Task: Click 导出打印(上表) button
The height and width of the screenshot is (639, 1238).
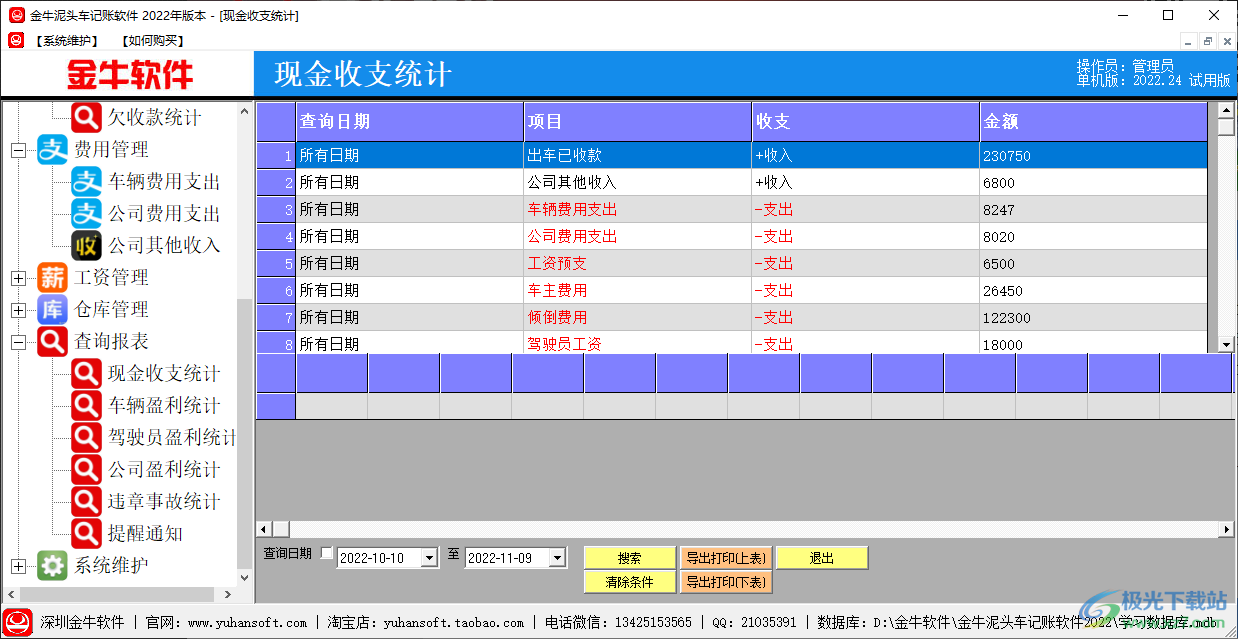Action: (726, 558)
